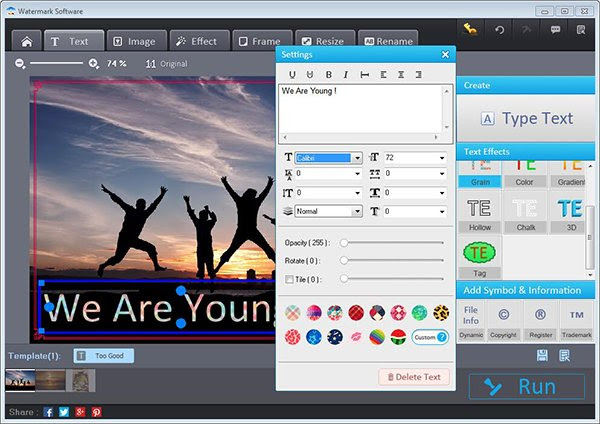Switch to the Frame tab
Screen dimensions: 600x424
coord(262,41)
